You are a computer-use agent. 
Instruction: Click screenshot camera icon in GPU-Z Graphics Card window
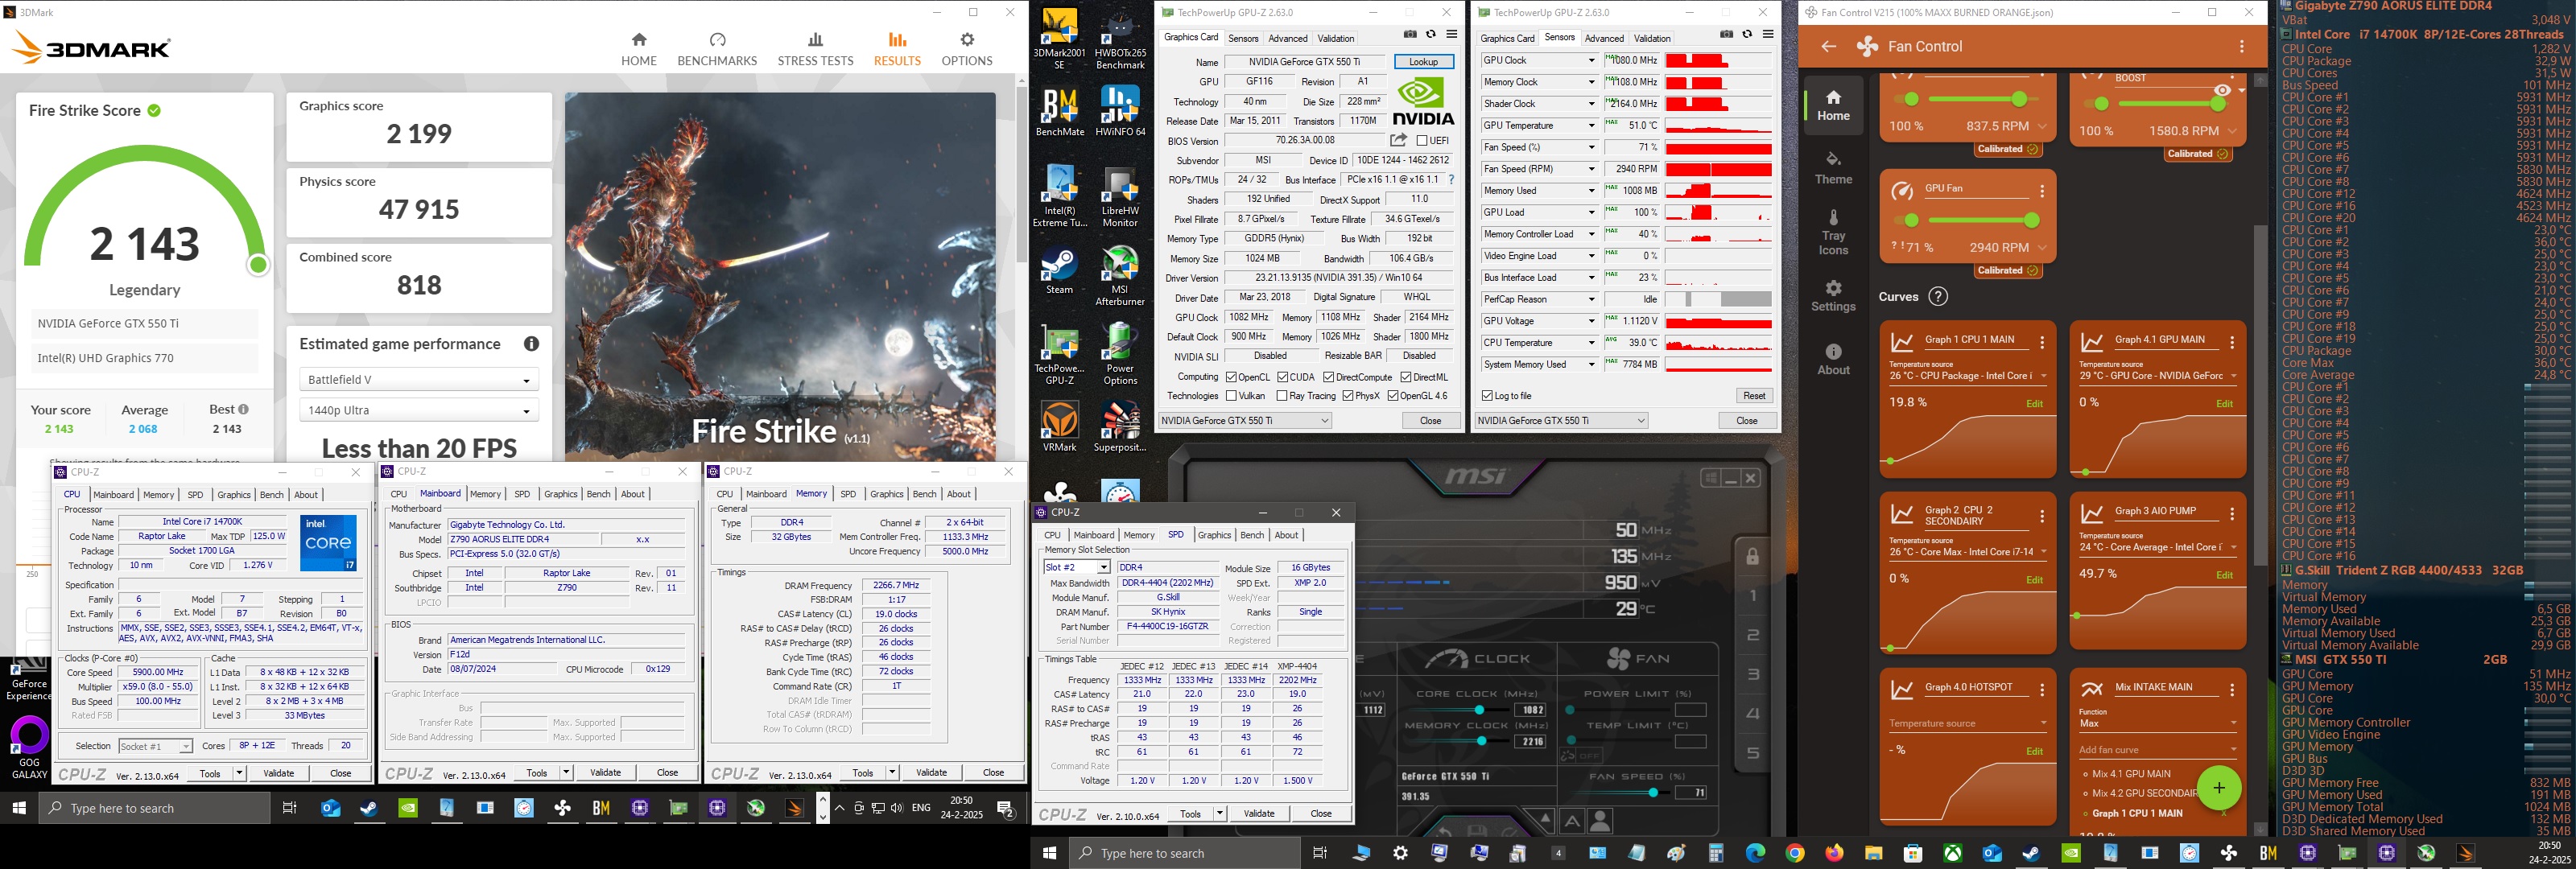(1410, 34)
